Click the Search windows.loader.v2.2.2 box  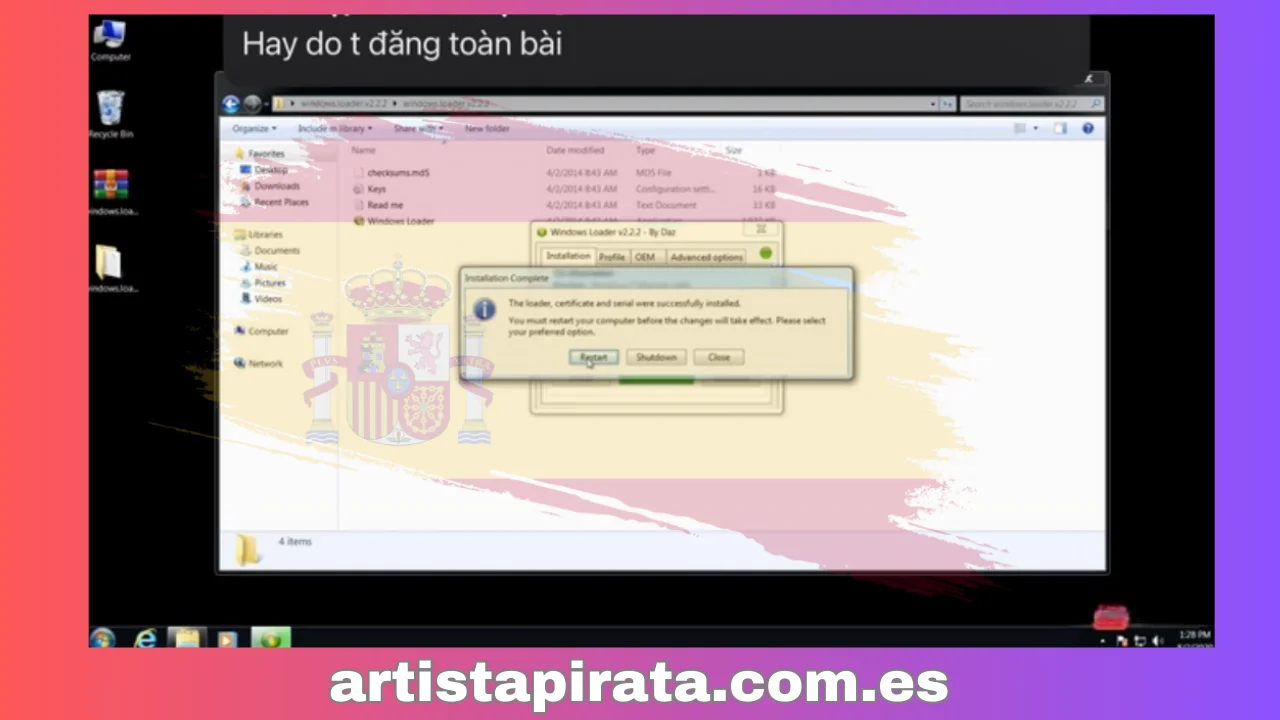point(1032,104)
